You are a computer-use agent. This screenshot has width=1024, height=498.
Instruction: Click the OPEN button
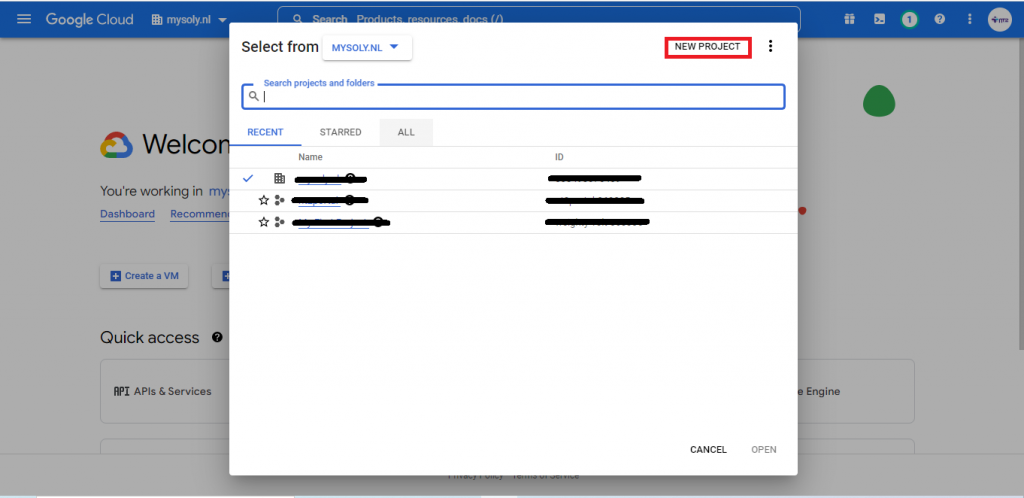click(763, 450)
